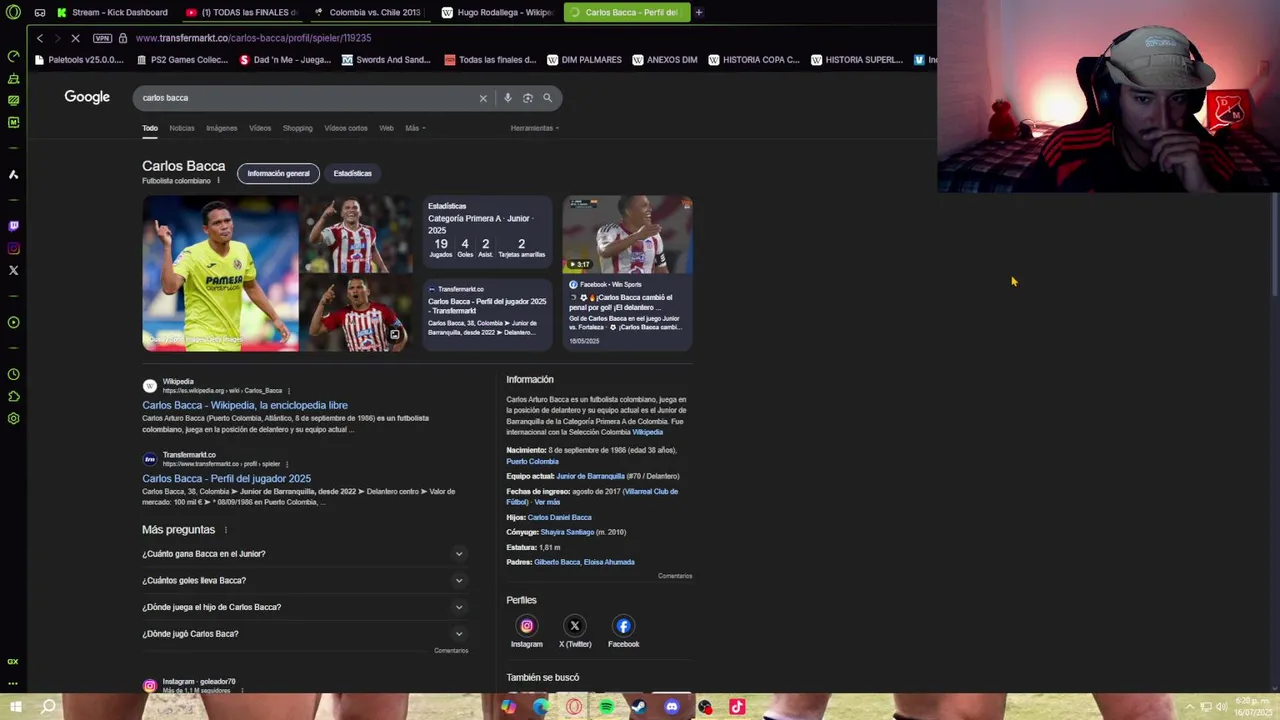Stop loading the page with the X button
The height and width of the screenshot is (720, 1280).
click(75, 38)
